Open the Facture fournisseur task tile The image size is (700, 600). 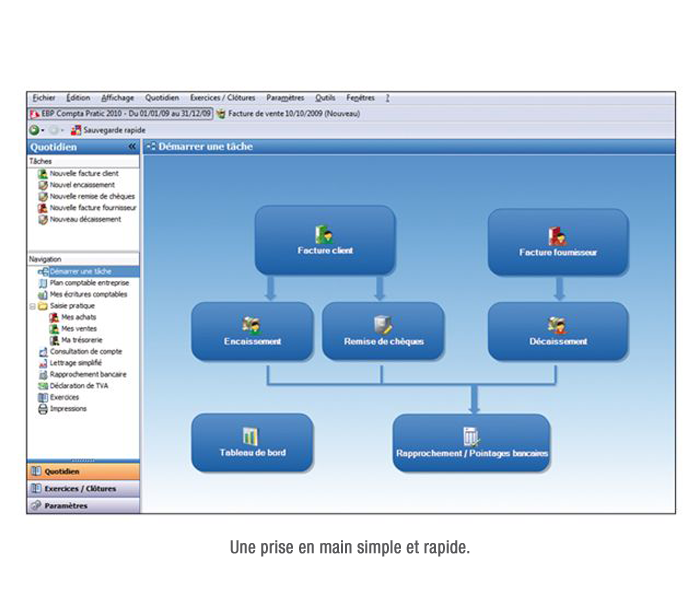[558, 242]
